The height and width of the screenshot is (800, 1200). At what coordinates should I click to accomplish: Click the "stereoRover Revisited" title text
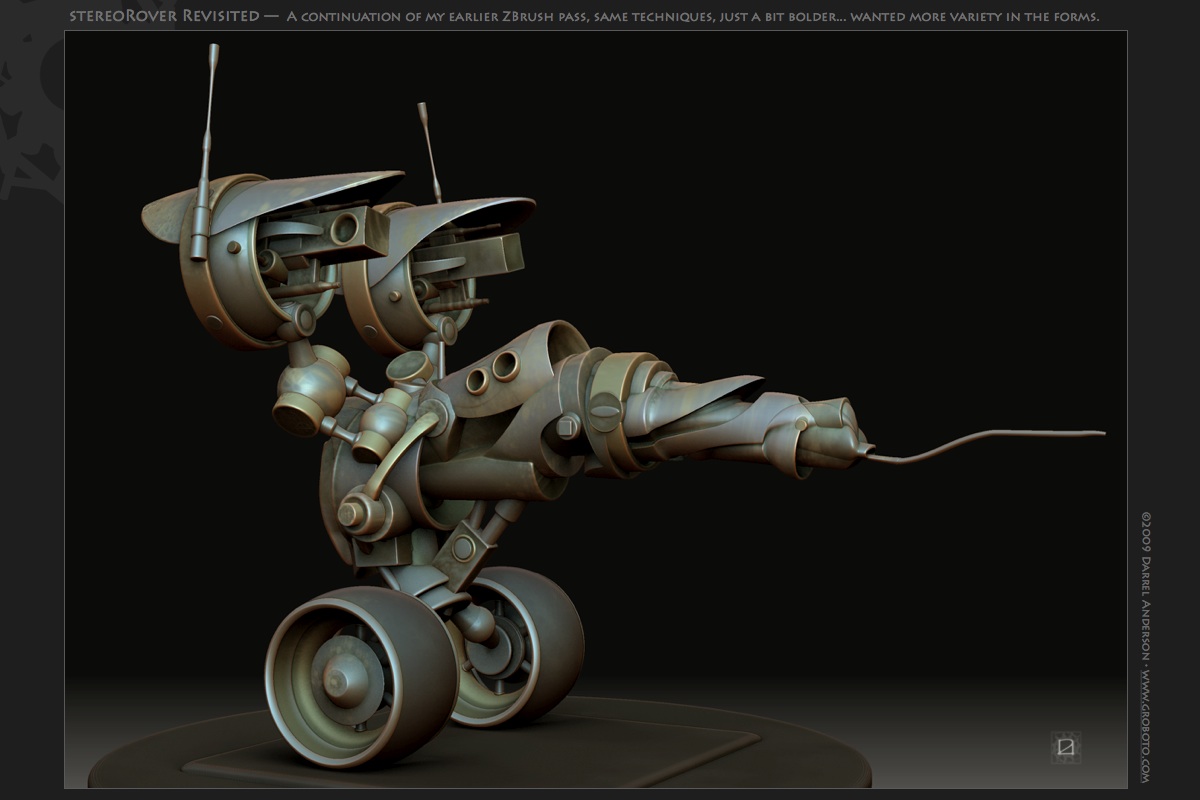click(164, 16)
